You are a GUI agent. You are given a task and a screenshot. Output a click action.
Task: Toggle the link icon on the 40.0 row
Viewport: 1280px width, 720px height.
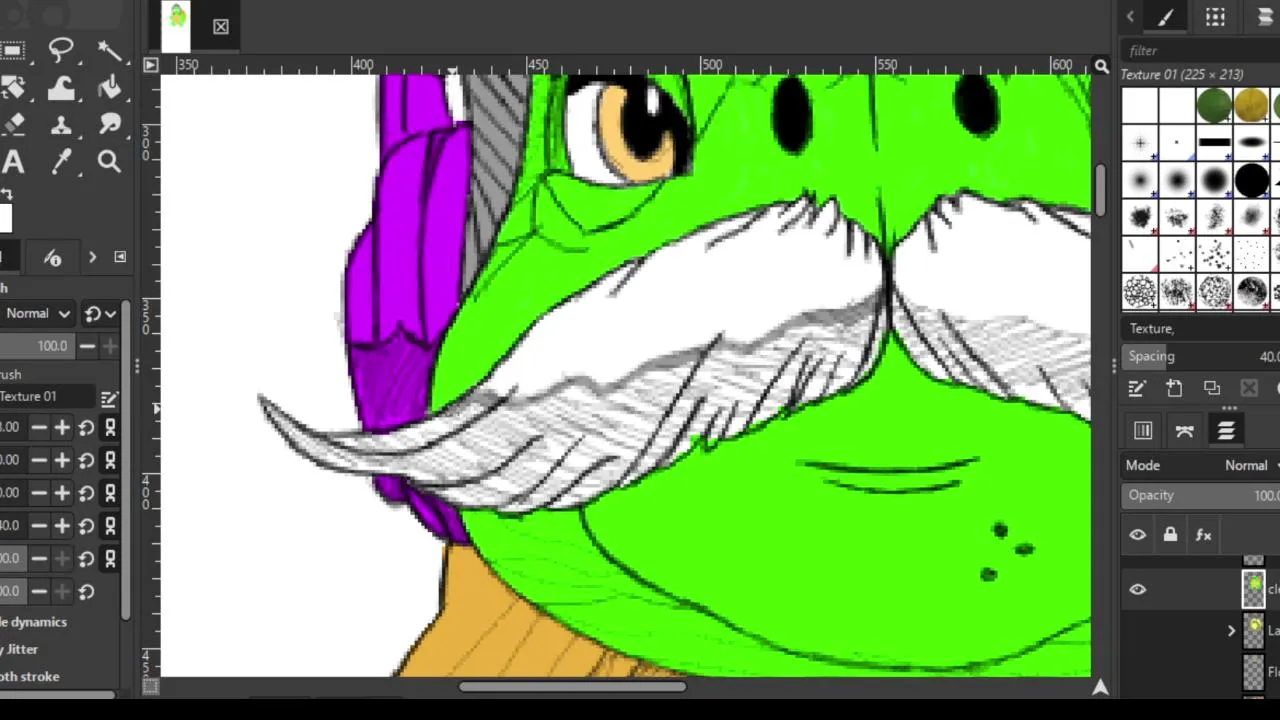[111, 526]
